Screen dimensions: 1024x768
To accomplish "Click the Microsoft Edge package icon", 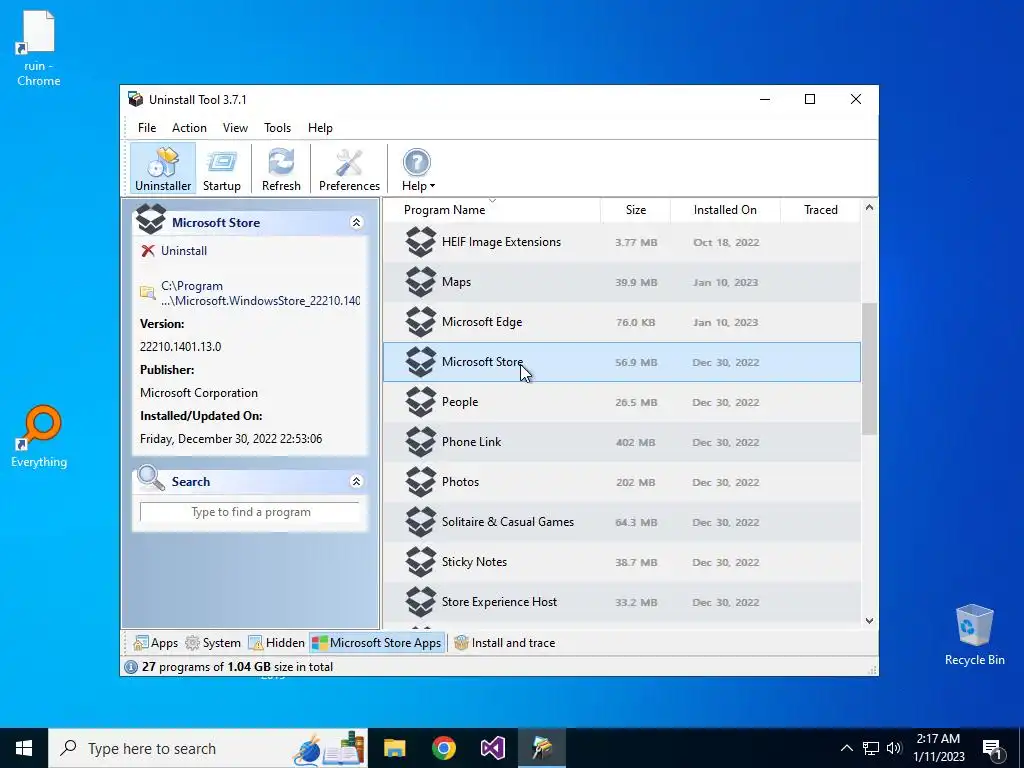I will [421, 322].
